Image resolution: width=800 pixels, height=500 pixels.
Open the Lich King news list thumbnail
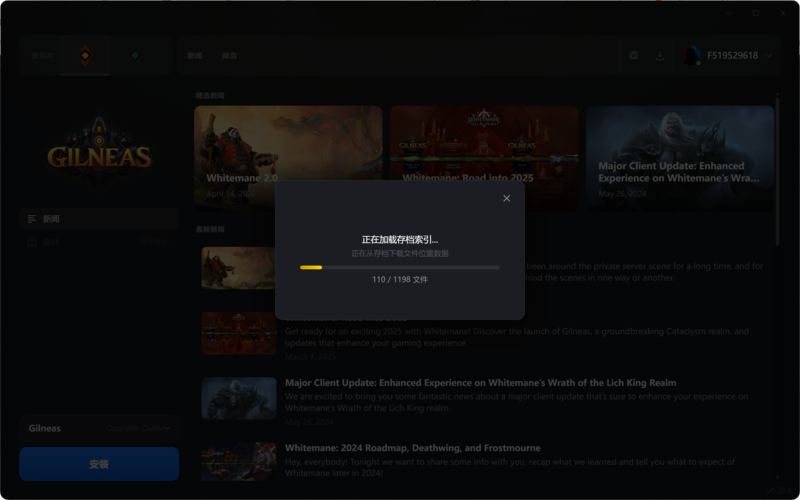(239, 398)
